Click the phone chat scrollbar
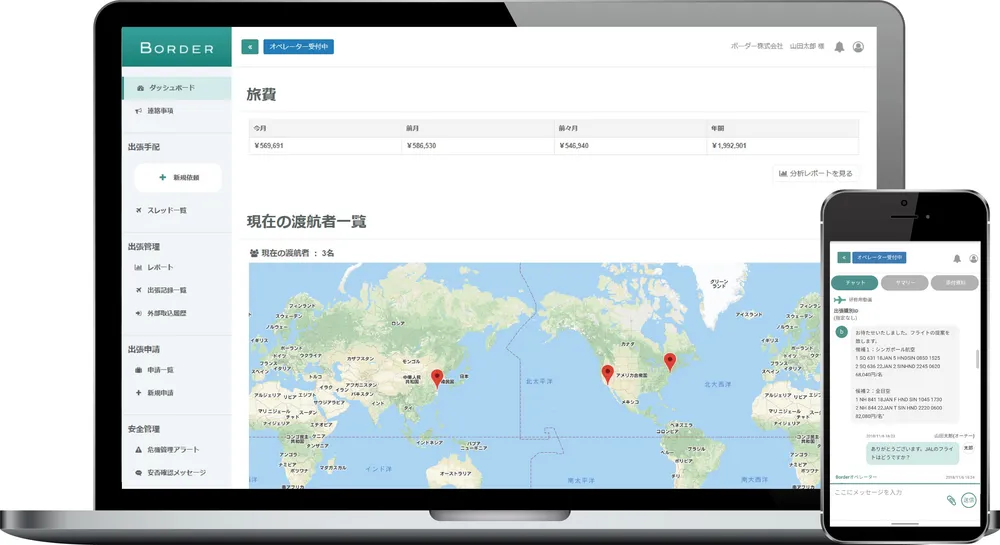 tap(977, 358)
